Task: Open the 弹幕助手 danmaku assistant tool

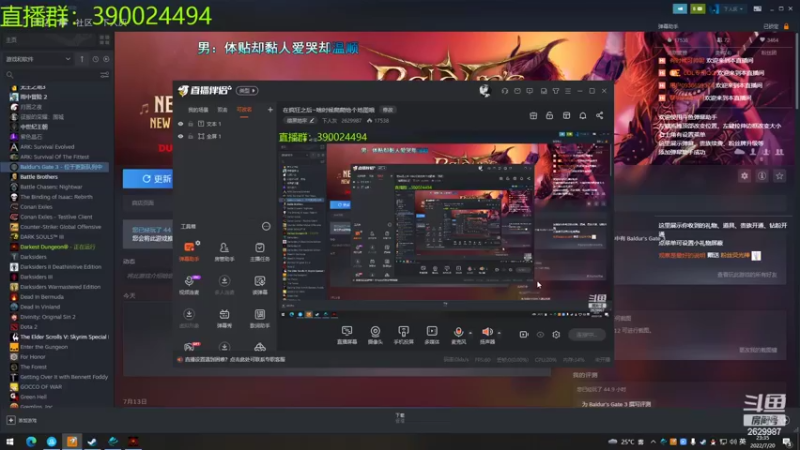Action: (189, 251)
